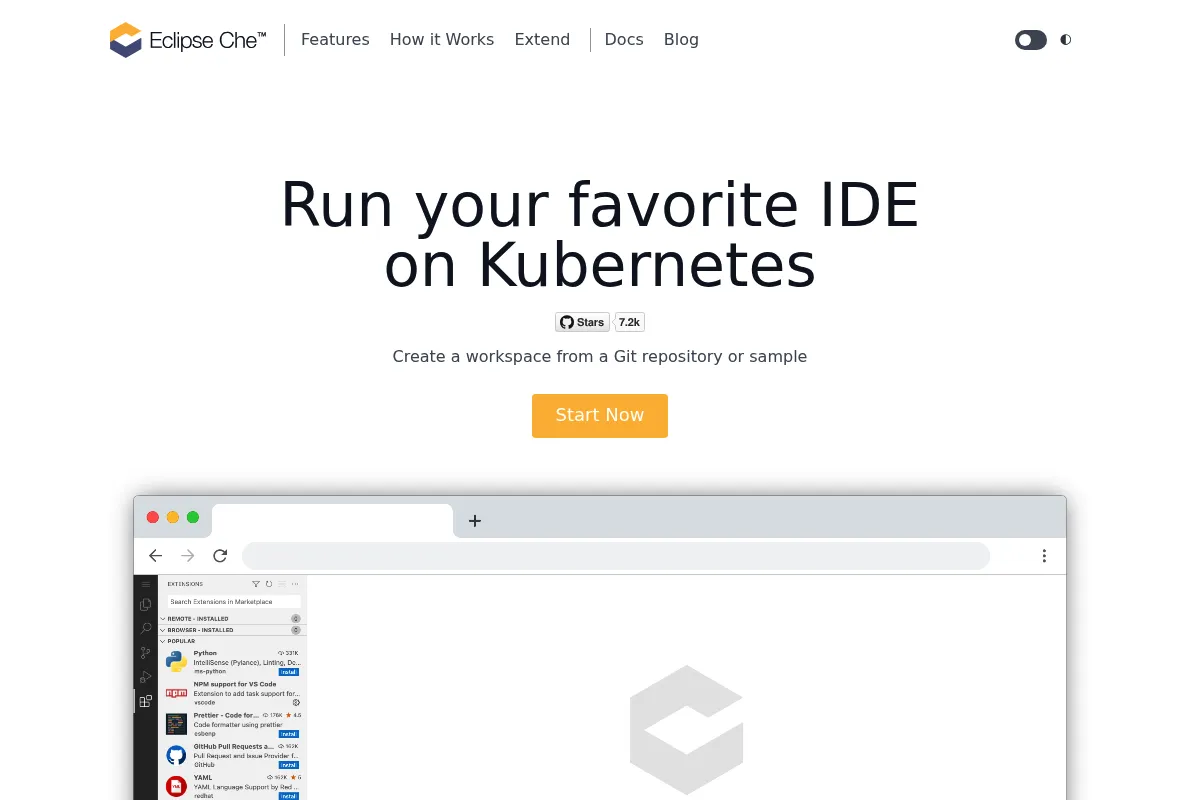Install the Python extension

(x=289, y=672)
